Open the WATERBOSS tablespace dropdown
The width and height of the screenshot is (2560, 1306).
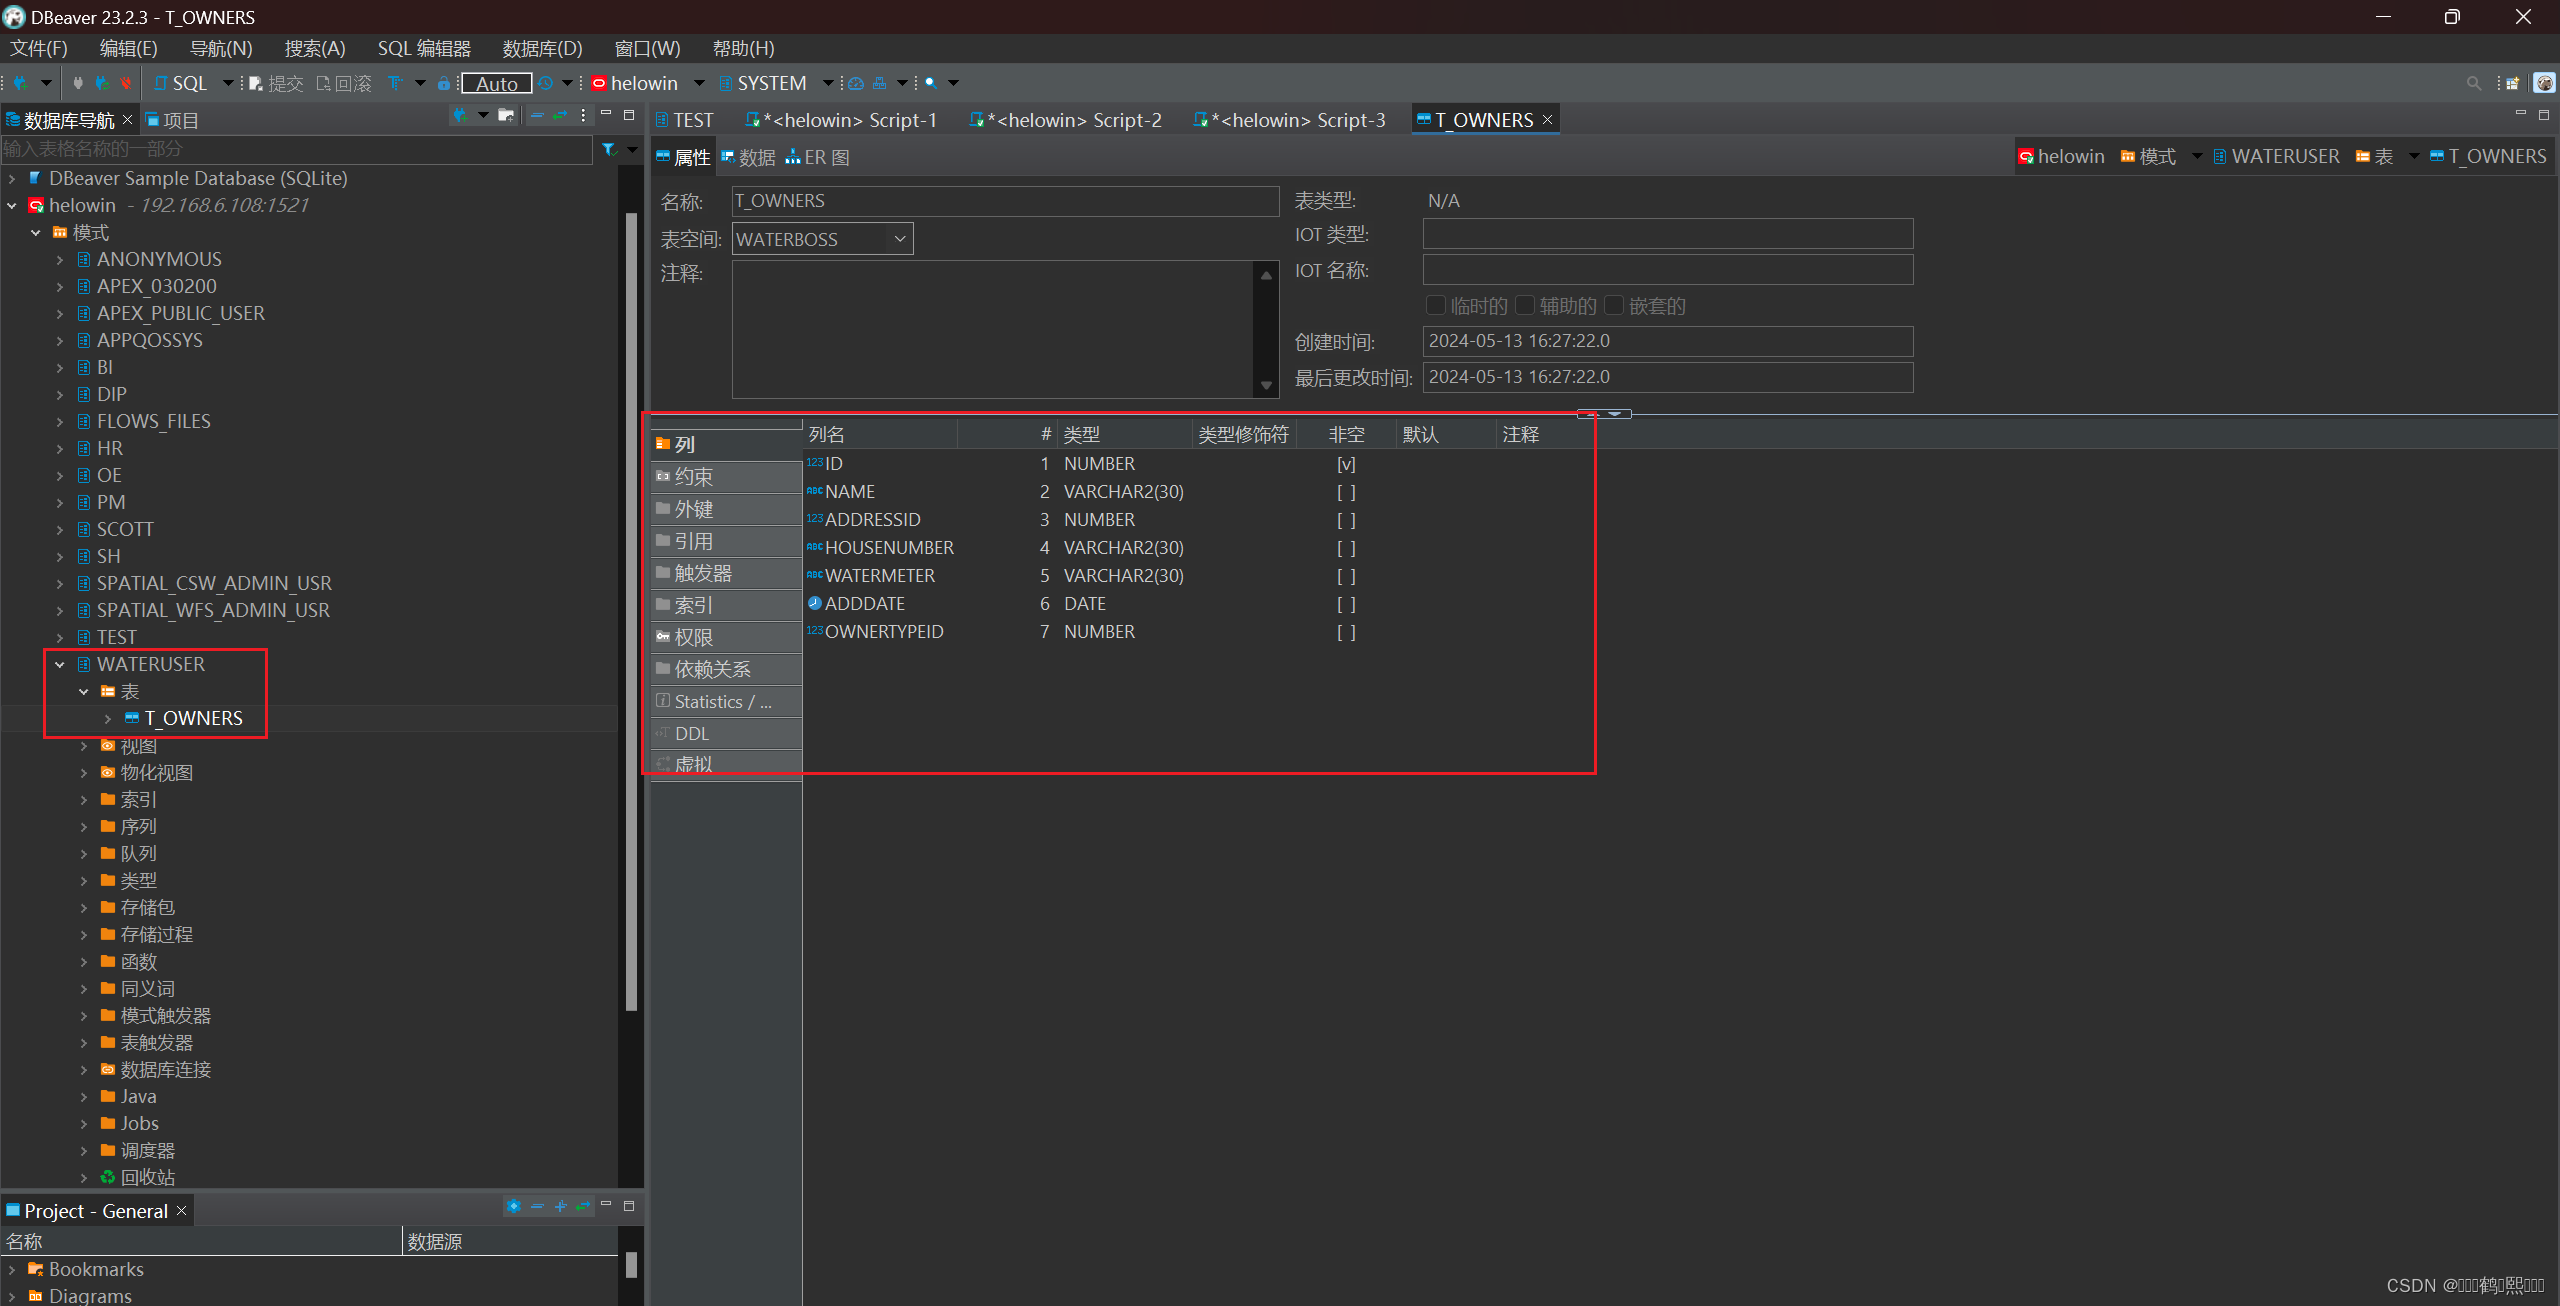point(899,239)
